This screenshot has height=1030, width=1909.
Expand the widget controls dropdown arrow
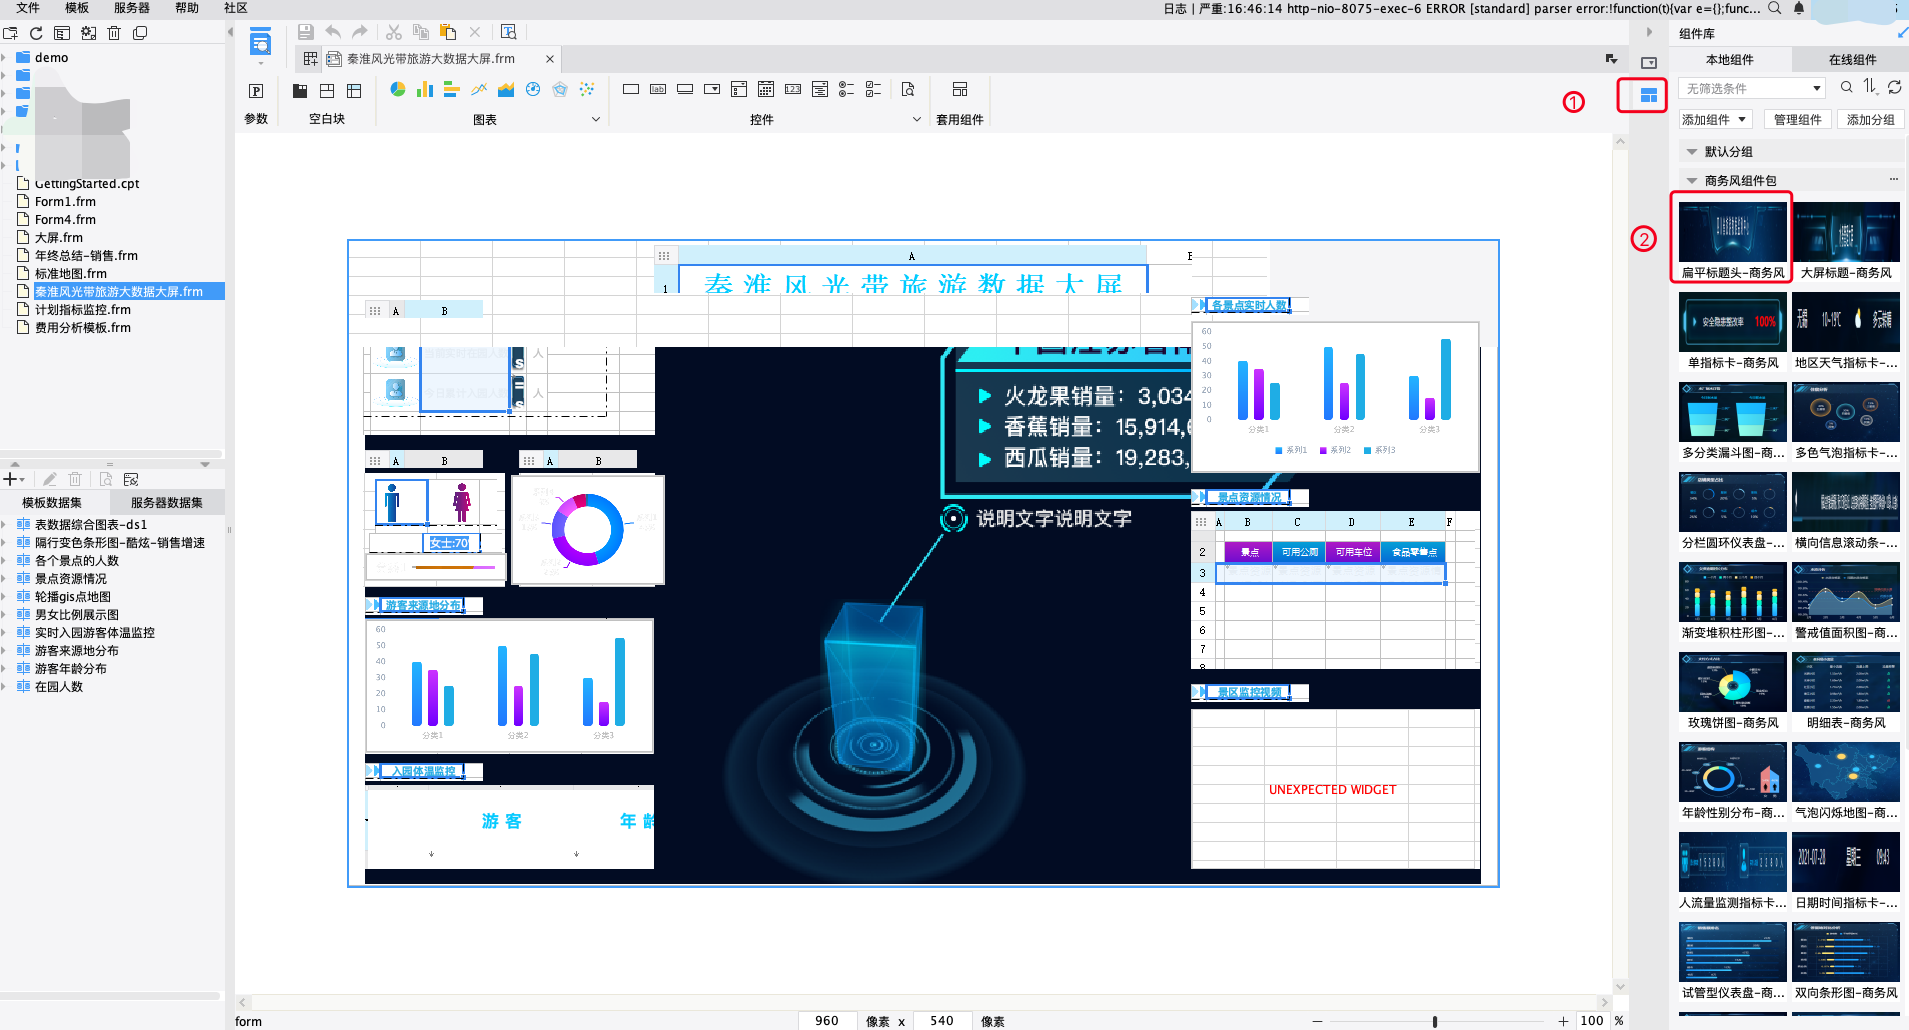[917, 120]
